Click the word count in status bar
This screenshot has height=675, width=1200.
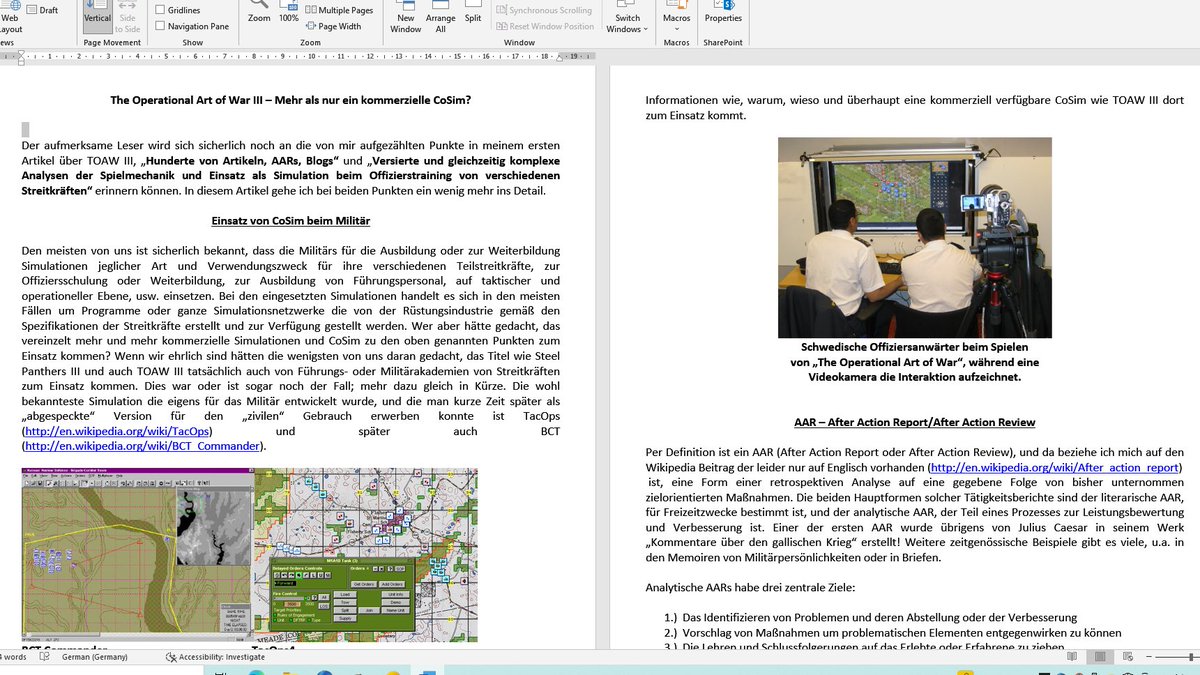(x=14, y=657)
